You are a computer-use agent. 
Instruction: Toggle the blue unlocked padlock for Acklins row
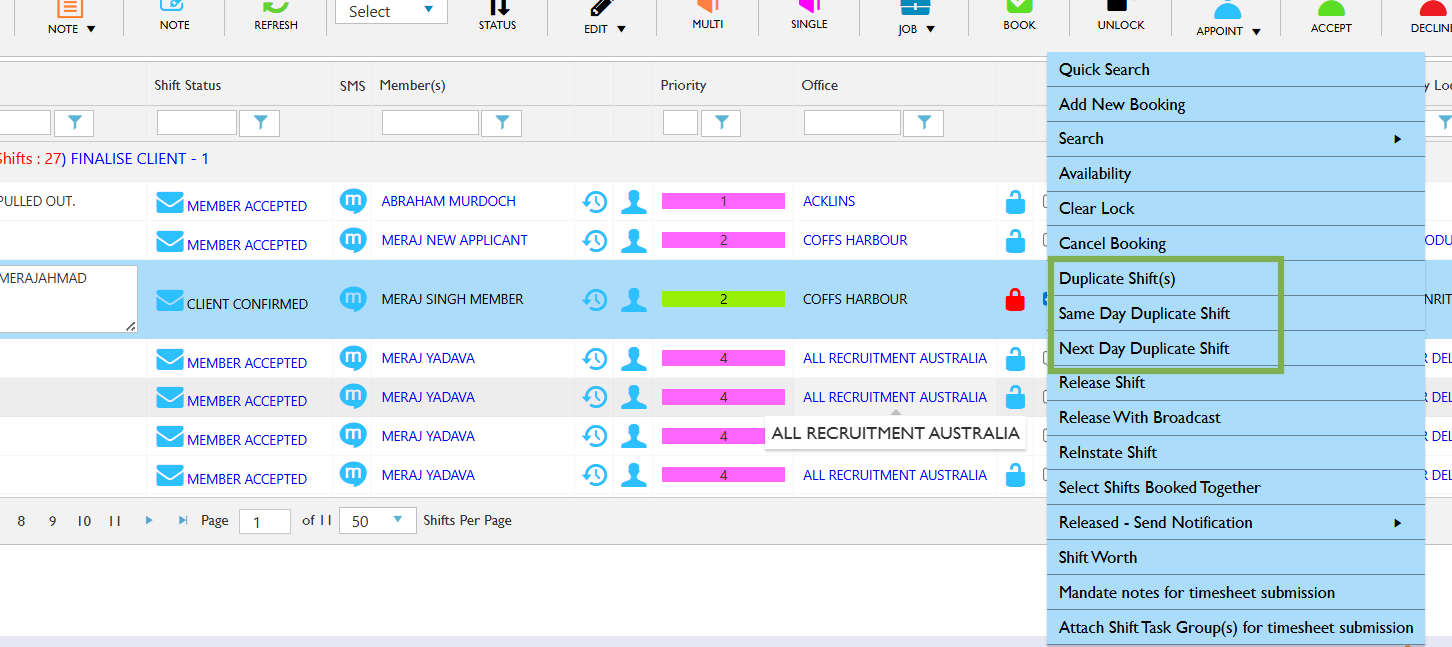click(1015, 202)
